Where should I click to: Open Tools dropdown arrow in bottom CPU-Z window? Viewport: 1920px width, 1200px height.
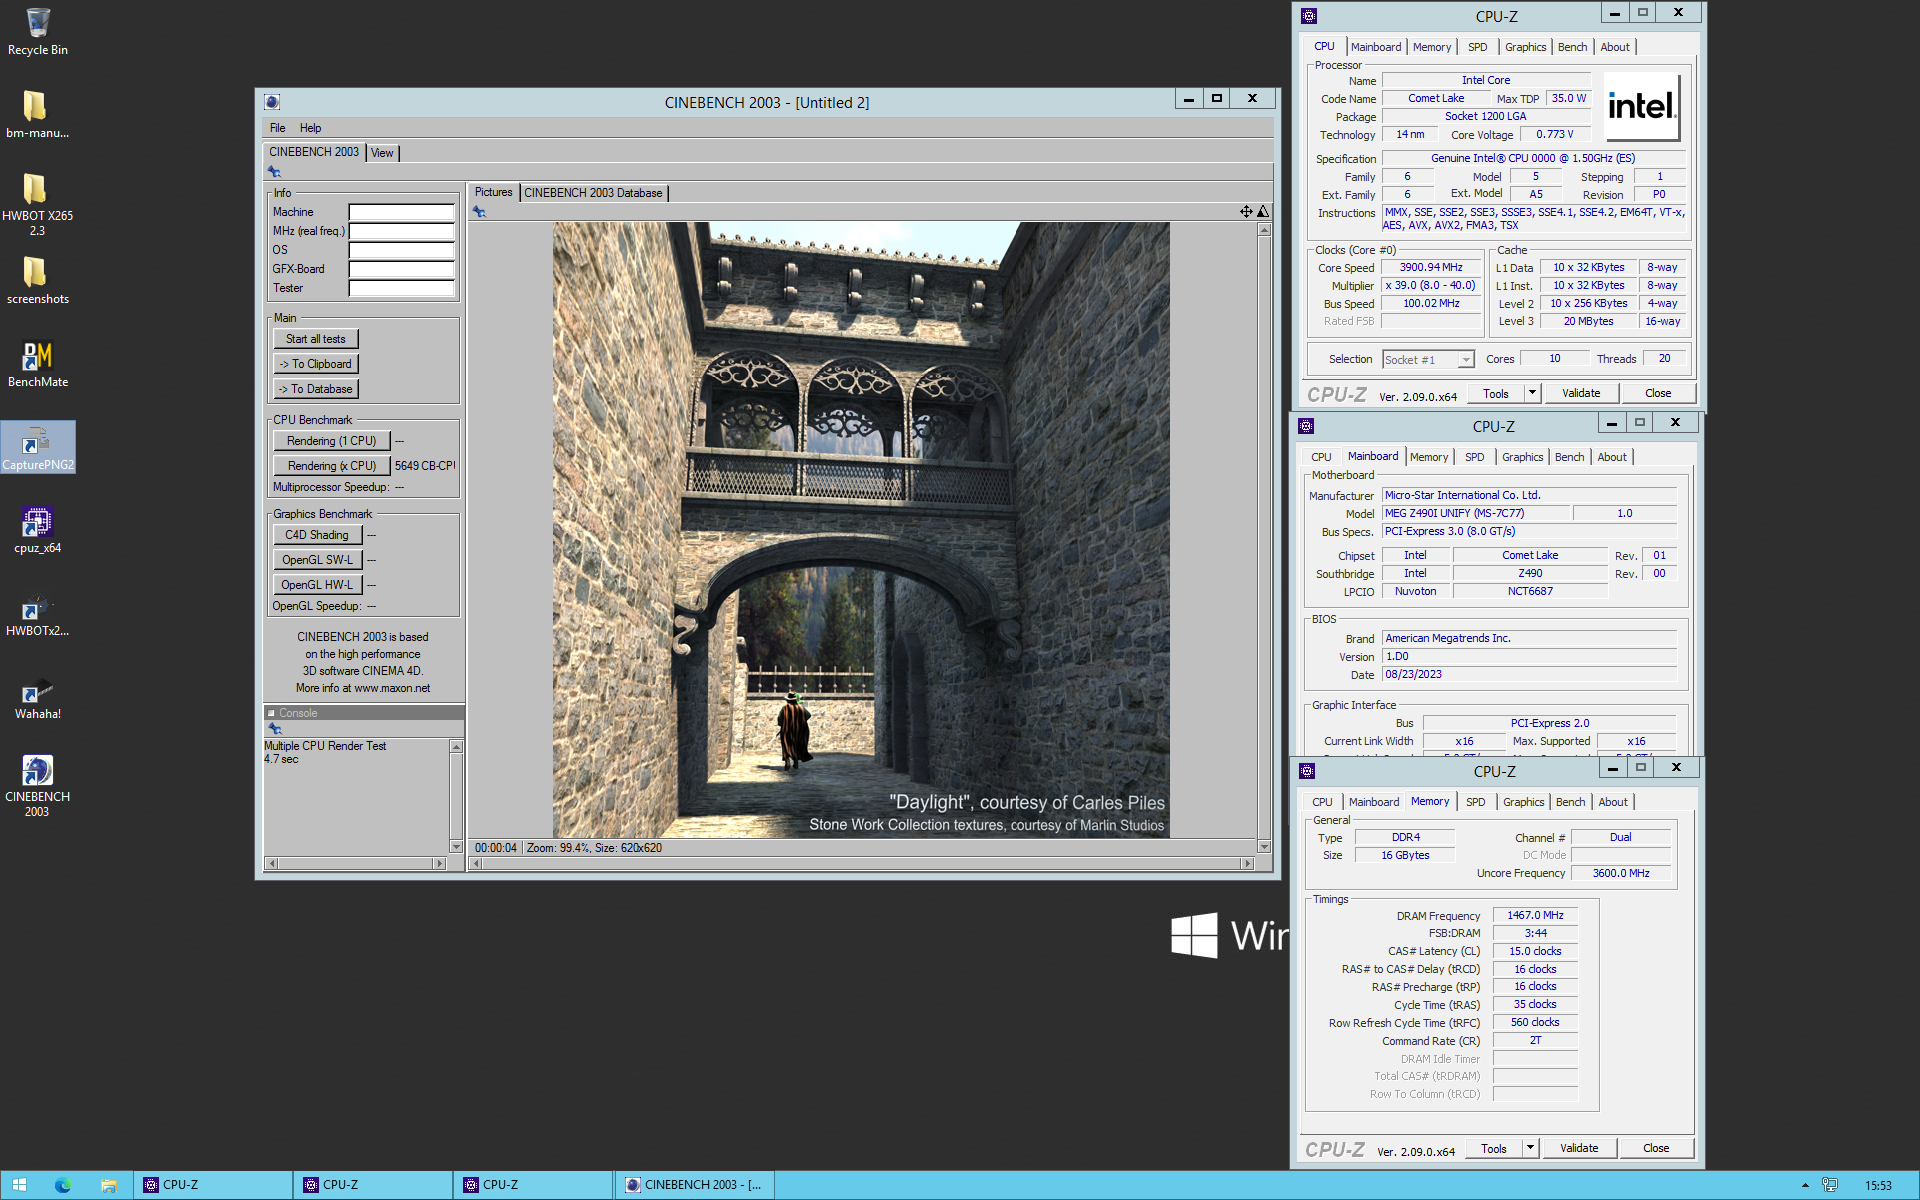[x=1530, y=1148]
